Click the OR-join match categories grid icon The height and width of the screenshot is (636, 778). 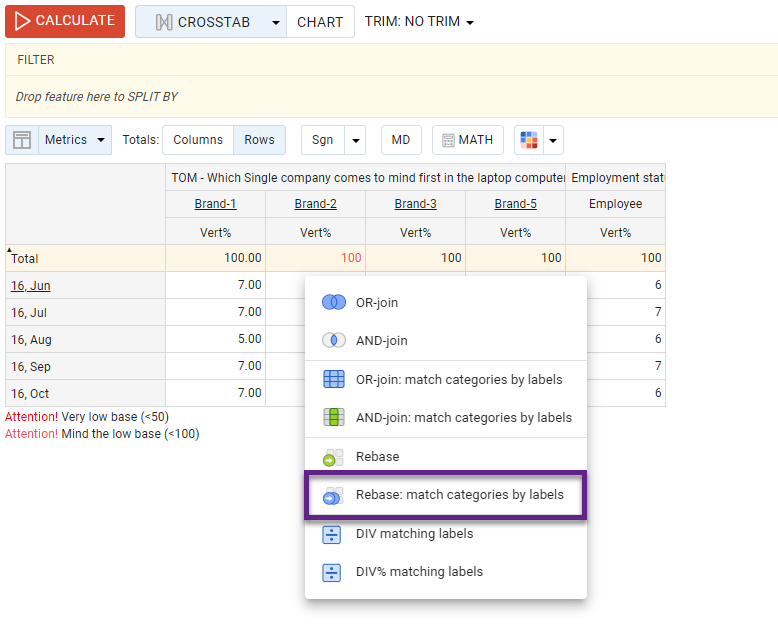333,380
